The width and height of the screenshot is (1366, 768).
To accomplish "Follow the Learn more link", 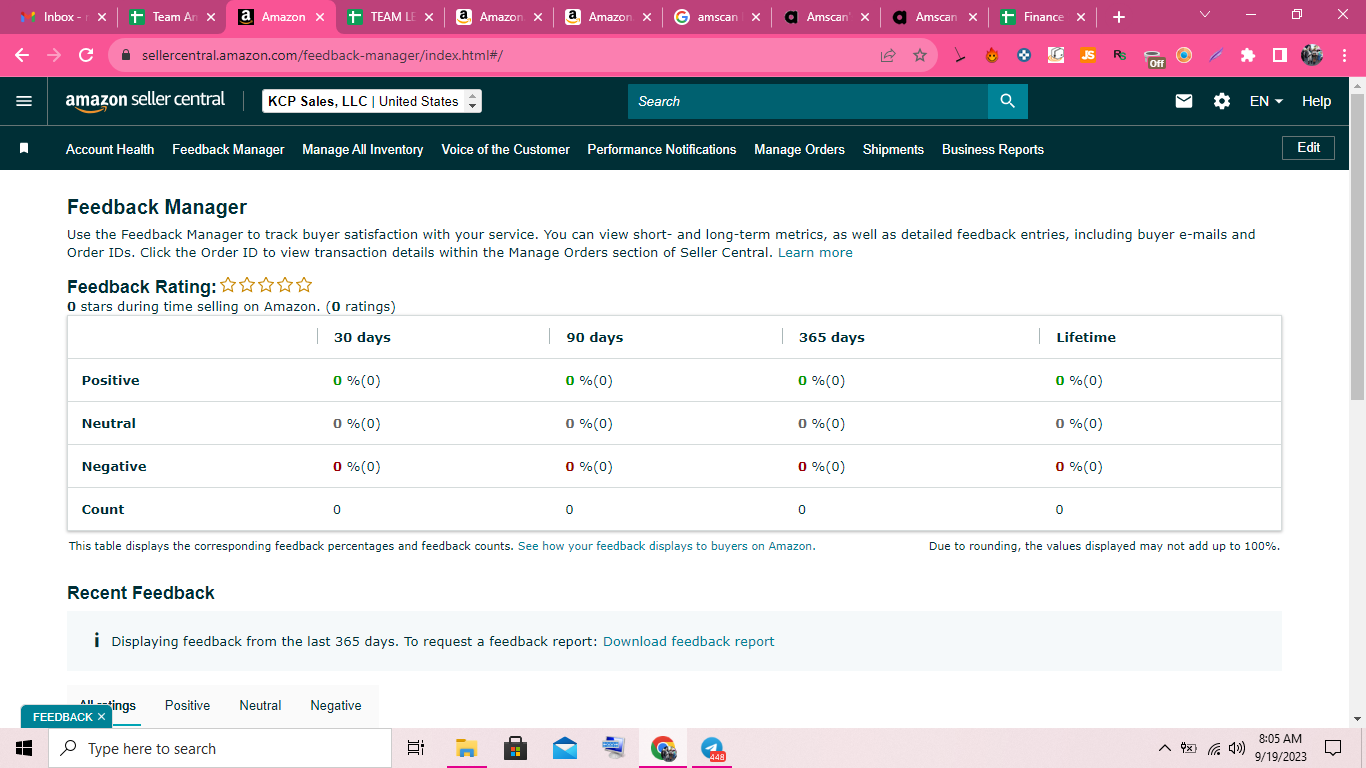I will click(815, 253).
